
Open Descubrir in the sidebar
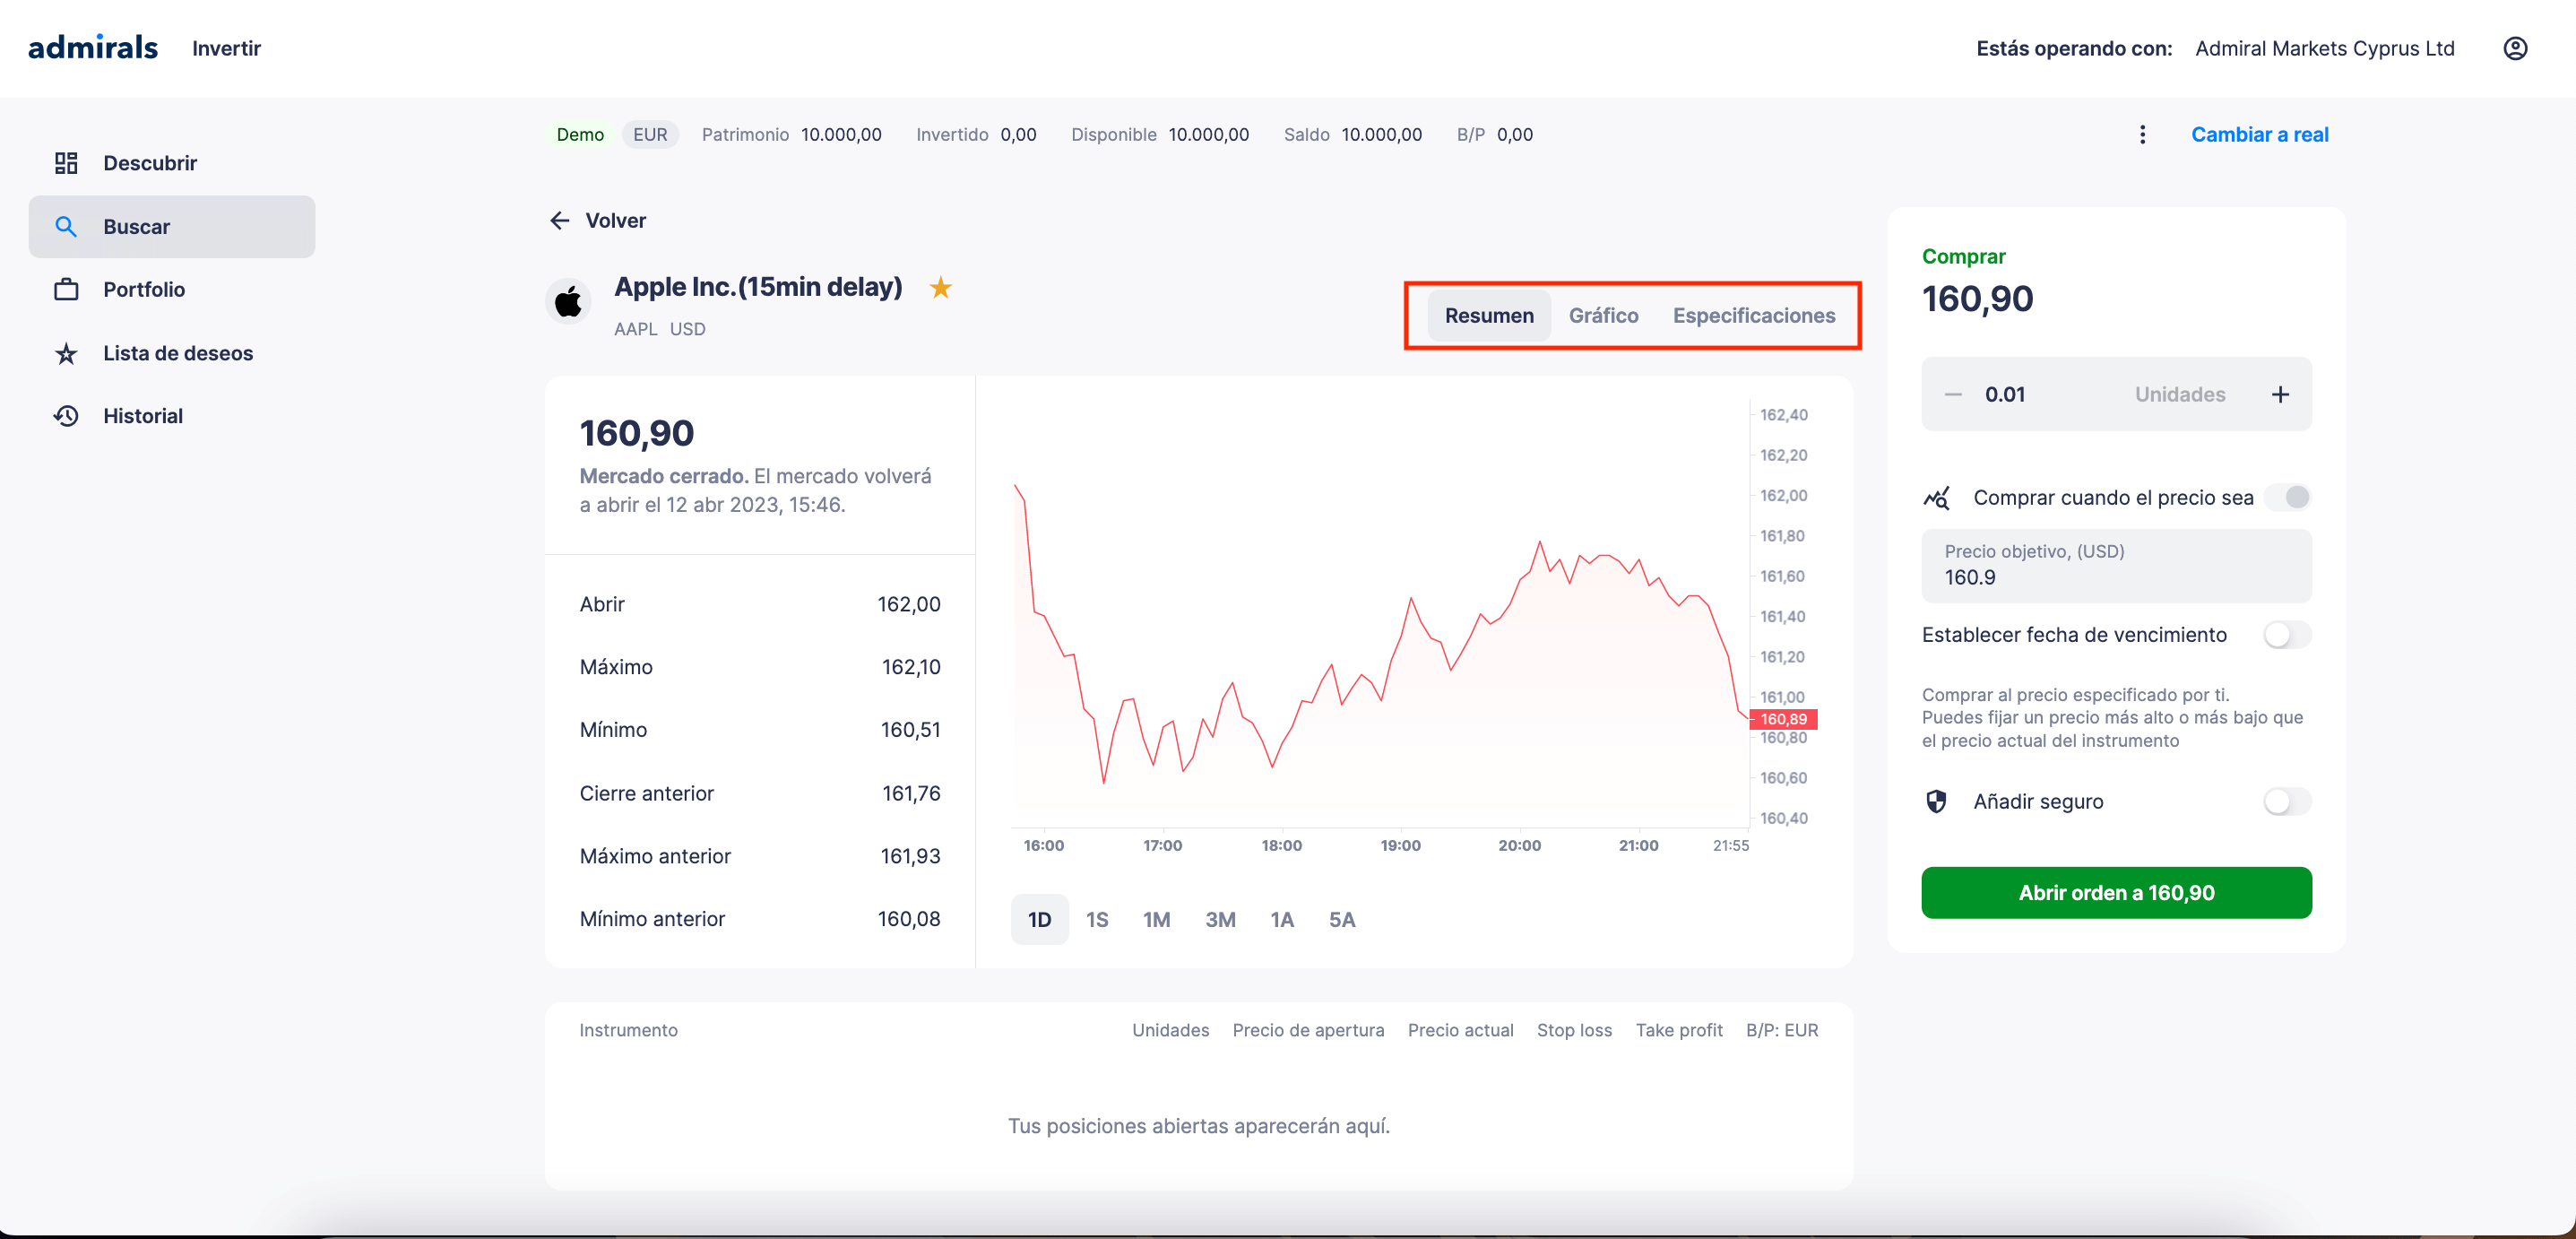point(172,163)
